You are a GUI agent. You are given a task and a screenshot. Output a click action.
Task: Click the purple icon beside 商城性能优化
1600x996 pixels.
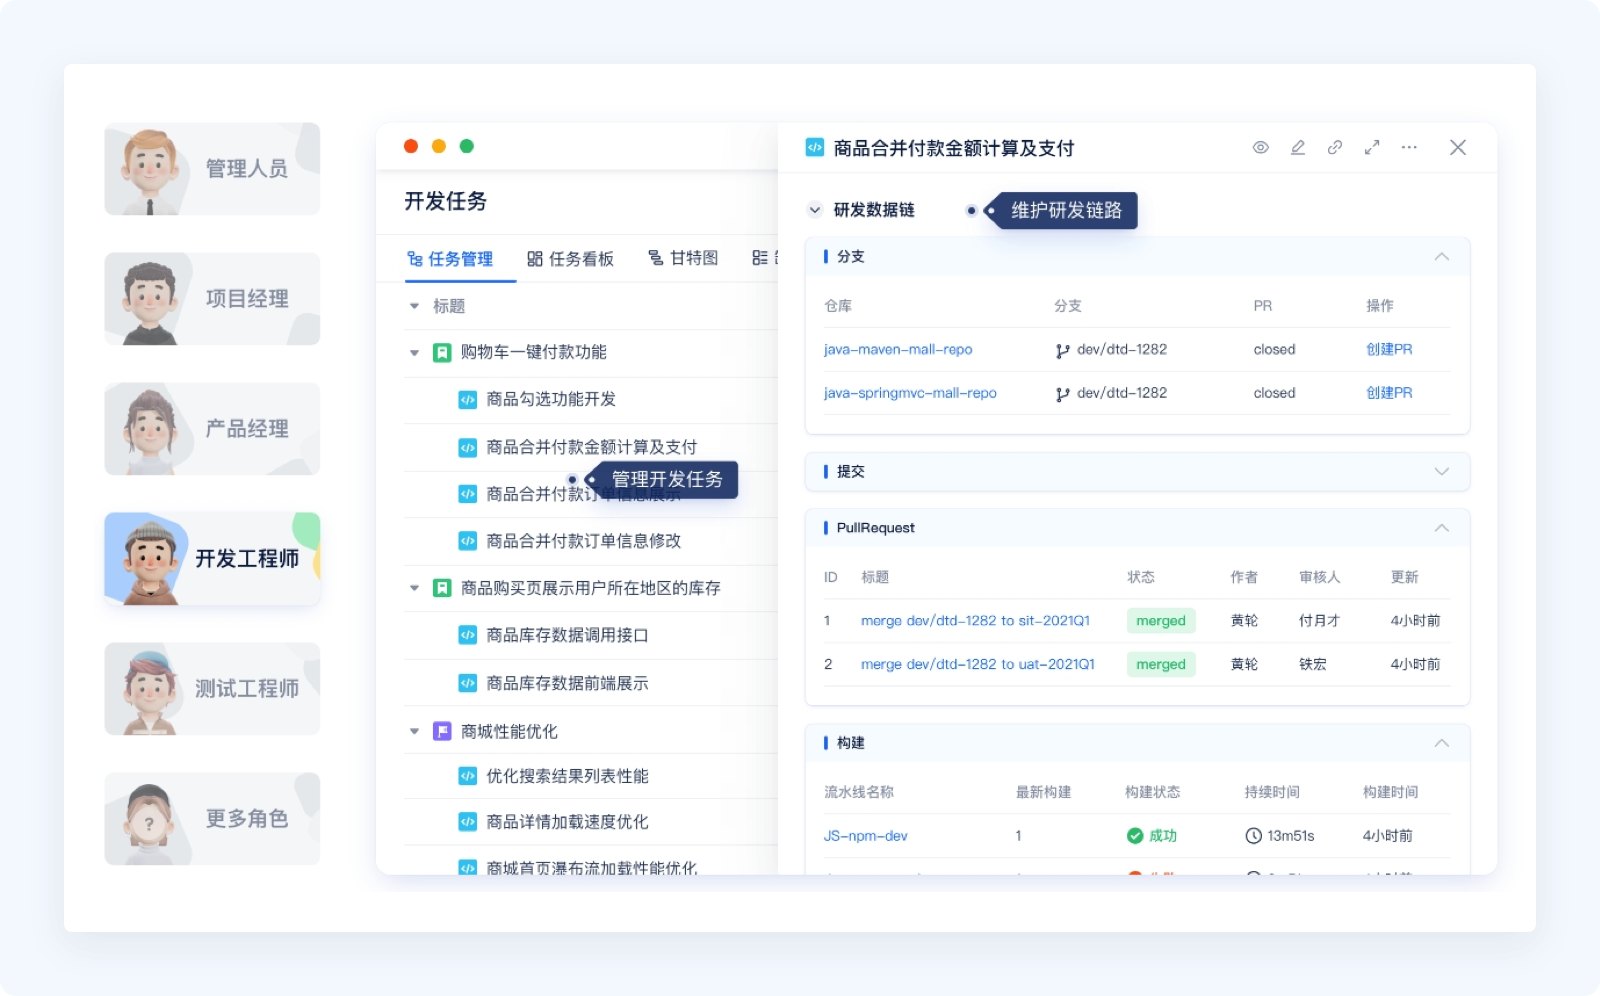[x=441, y=732]
